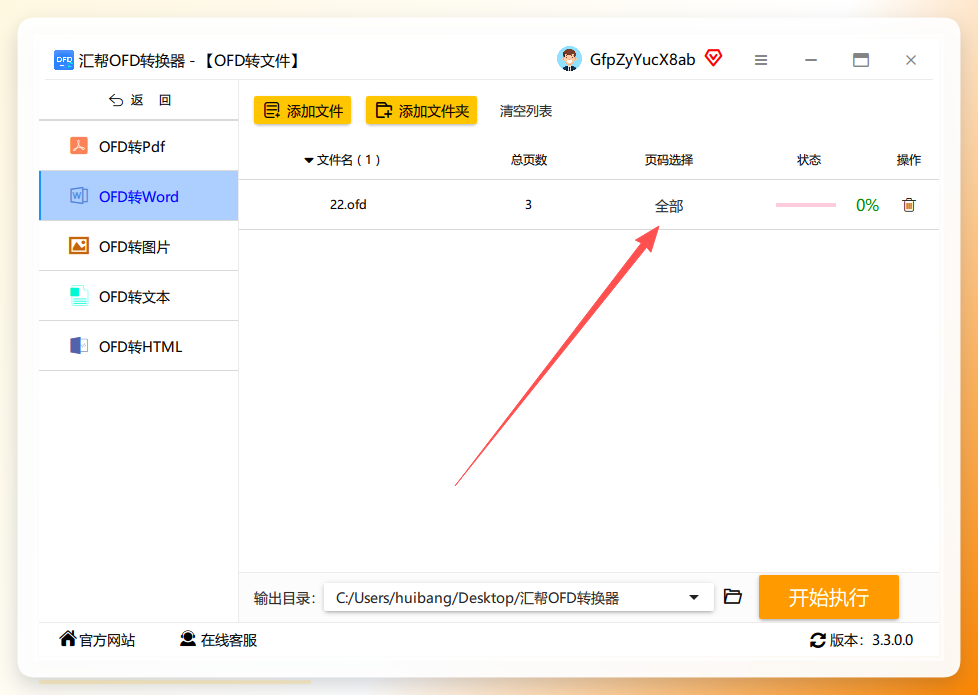Minimize the converter window
This screenshot has height=695, width=978.
click(x=811, y=60)
